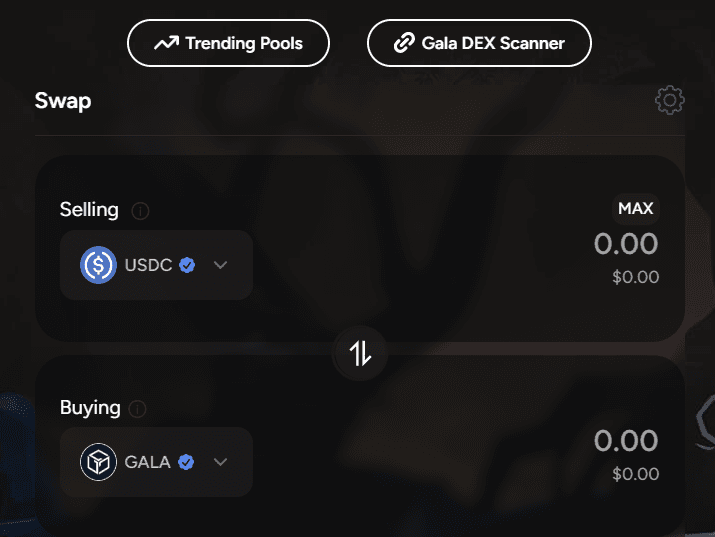The image size is (715, 537).
Task: Click the info icon beside Selling
Action: (141, 211)
